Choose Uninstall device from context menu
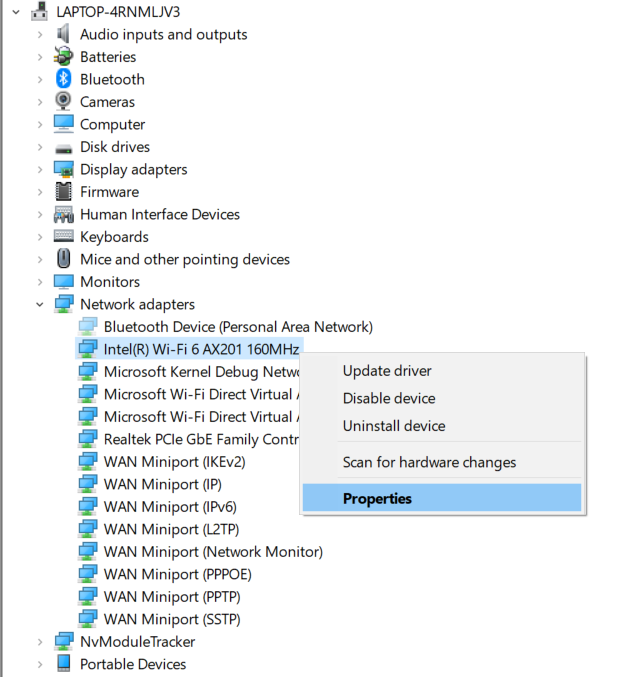This screenshot has height=677, width=637. point(442,426)
